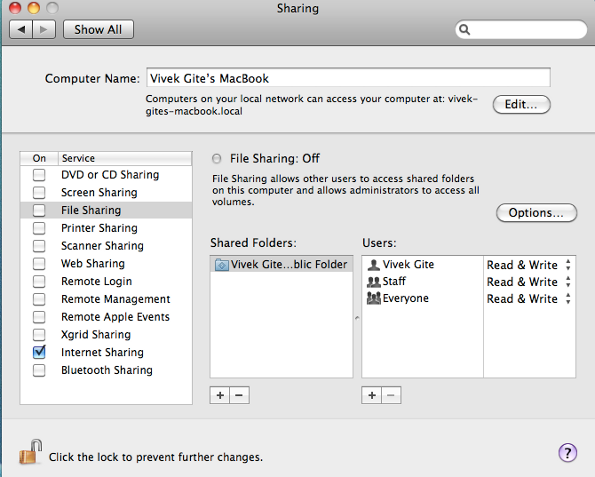The image size is (595, 477).
Task: Enable Printer Sharing checkbox
Action: coord(39,228)
